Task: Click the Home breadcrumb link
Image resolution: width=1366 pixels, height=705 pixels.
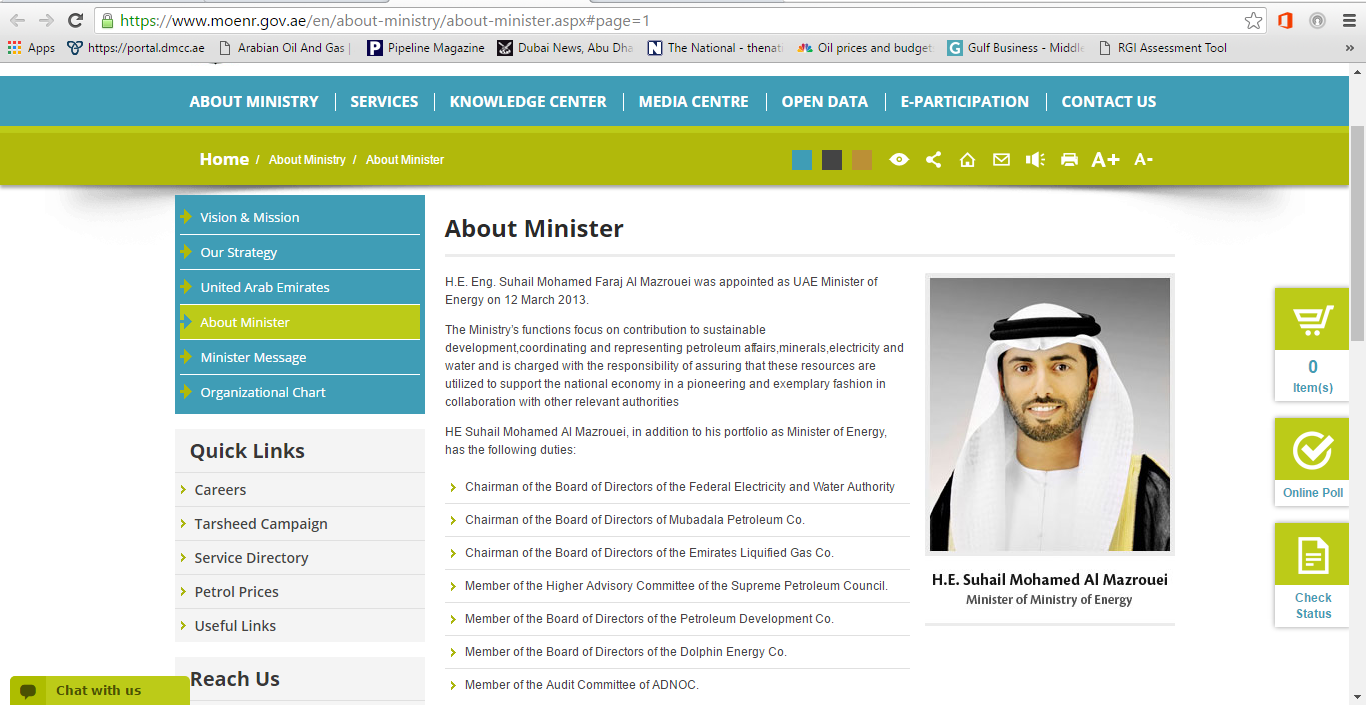Action: point(224,159)
